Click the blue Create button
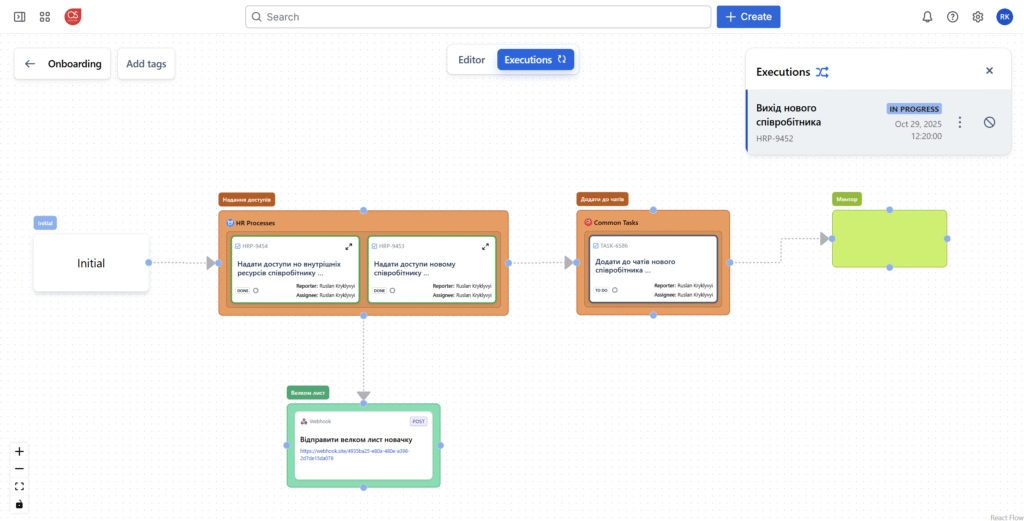Screen dimensions: 1024x521 pos(748,17)
